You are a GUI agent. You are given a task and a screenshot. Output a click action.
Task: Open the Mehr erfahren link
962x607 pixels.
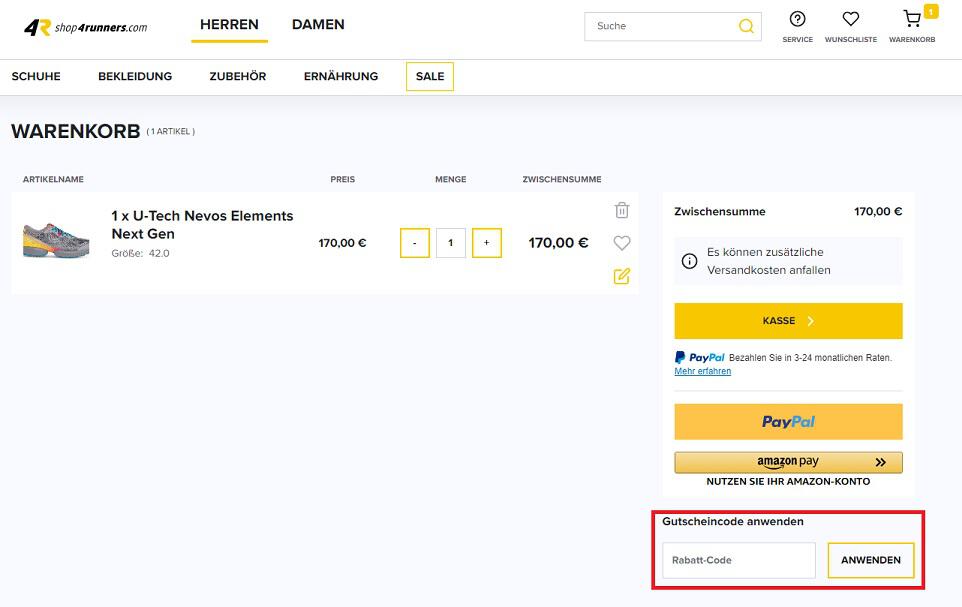702,371
